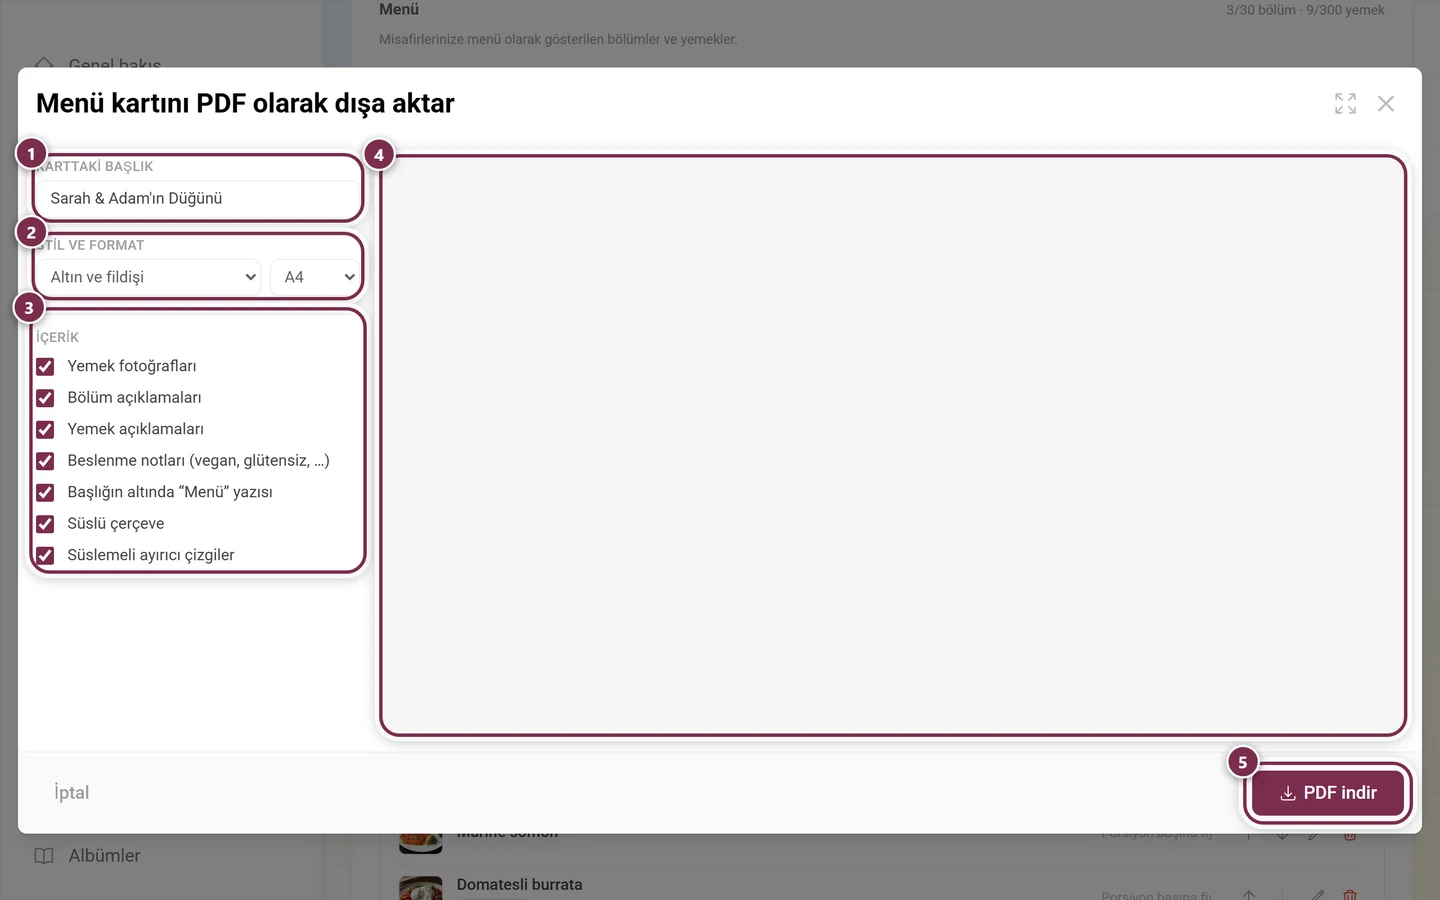Screen dimensions: 1440x900
Task: Click the dialog title "Menü kartını PDF olarak dışa aktar"
Action: point(245,103)
